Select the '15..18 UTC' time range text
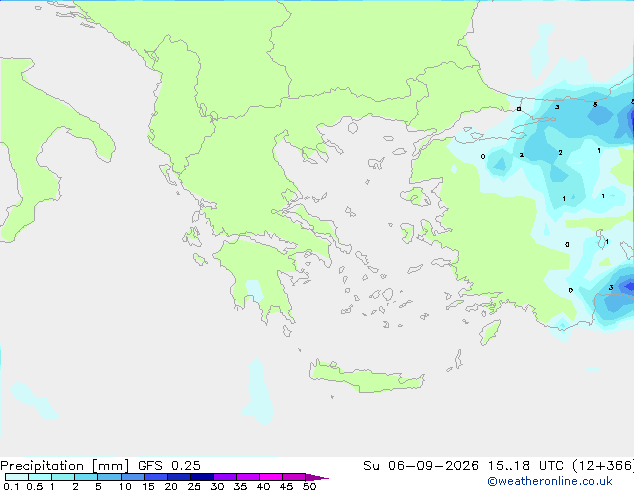 [525, 466]
